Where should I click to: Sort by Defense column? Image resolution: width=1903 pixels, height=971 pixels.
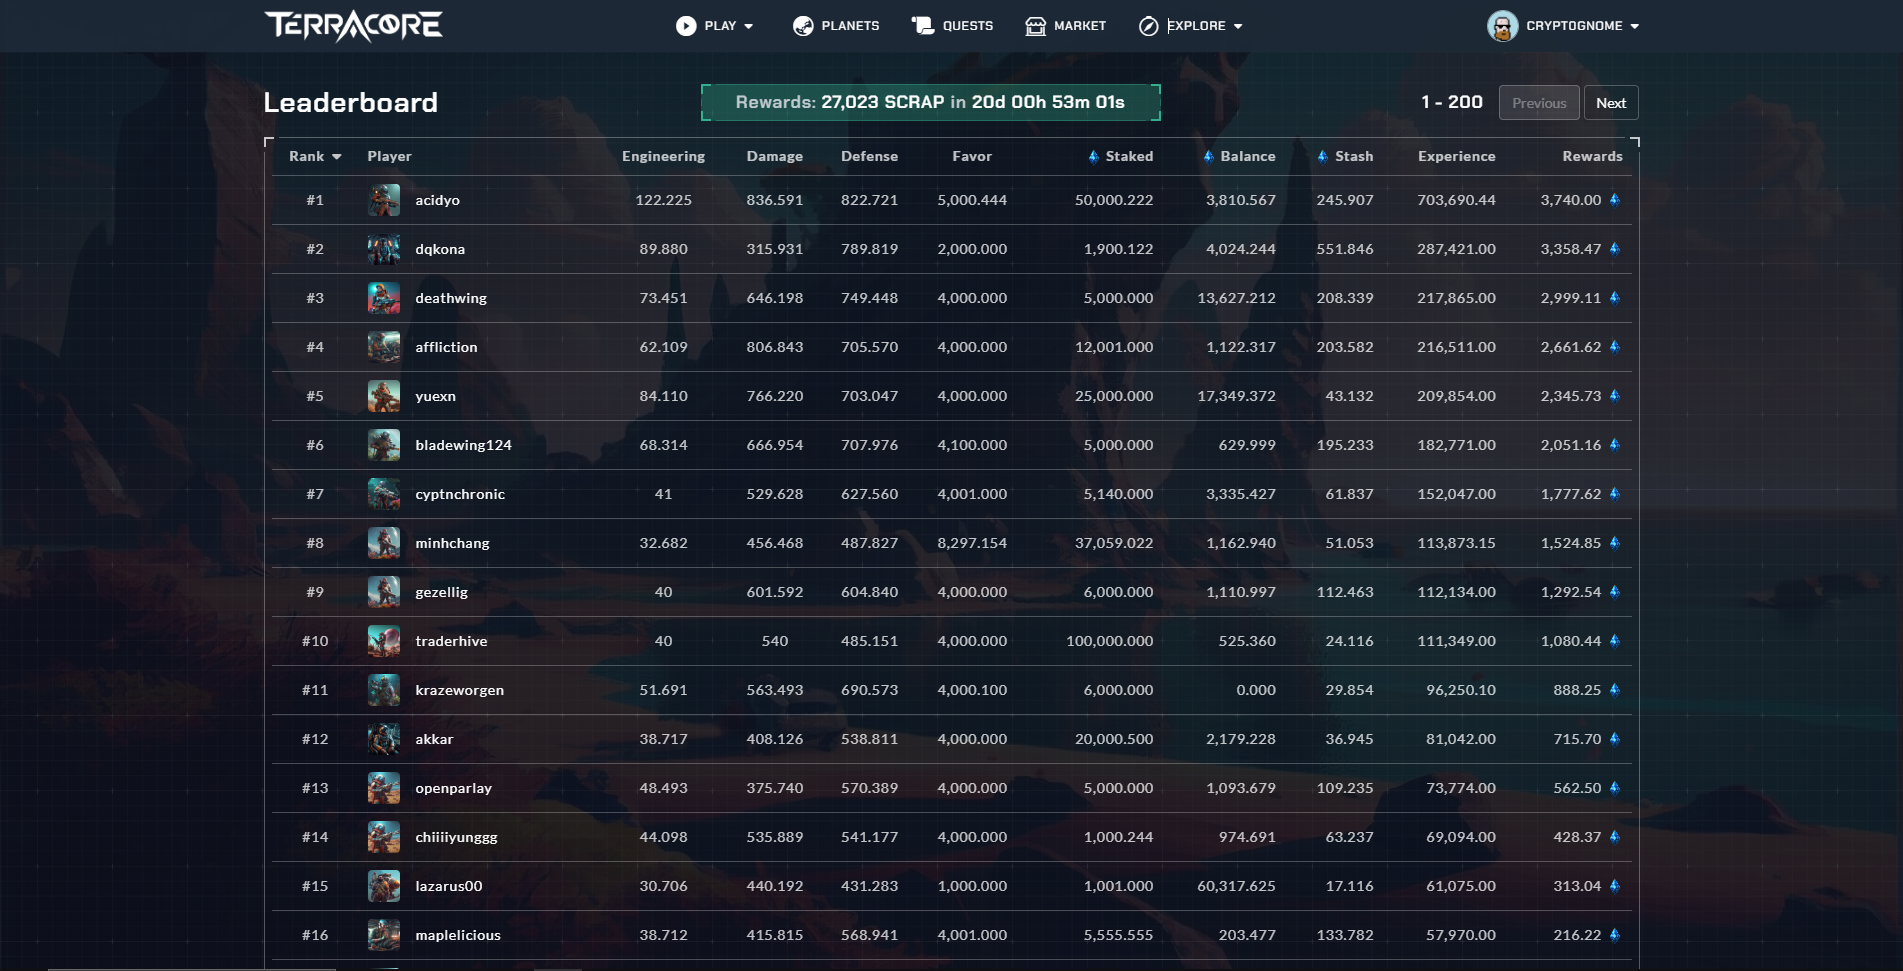point(869,156)
